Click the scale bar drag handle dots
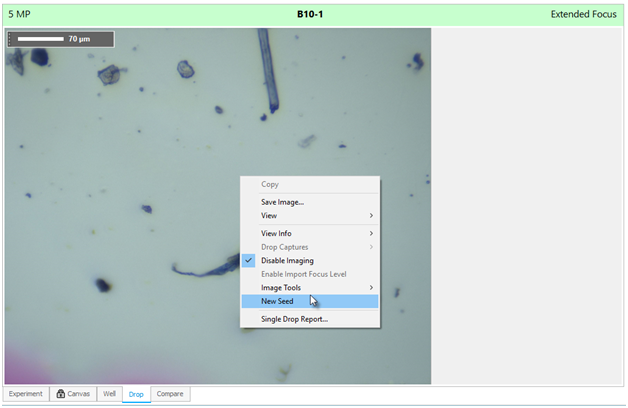 10,39
